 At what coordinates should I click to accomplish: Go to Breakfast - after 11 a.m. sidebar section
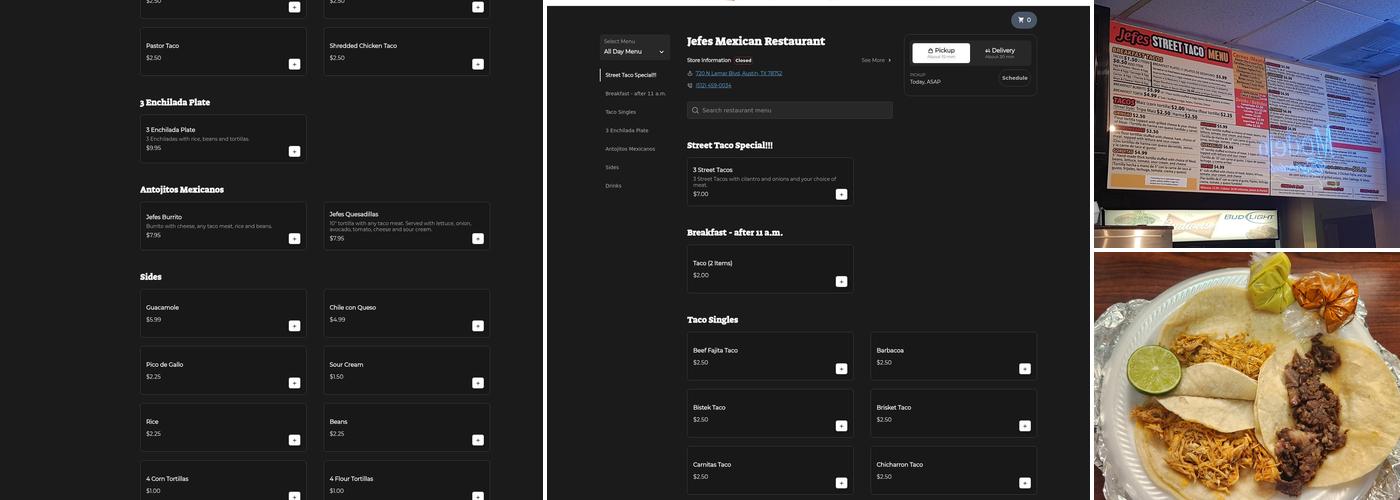click(635, 93)
